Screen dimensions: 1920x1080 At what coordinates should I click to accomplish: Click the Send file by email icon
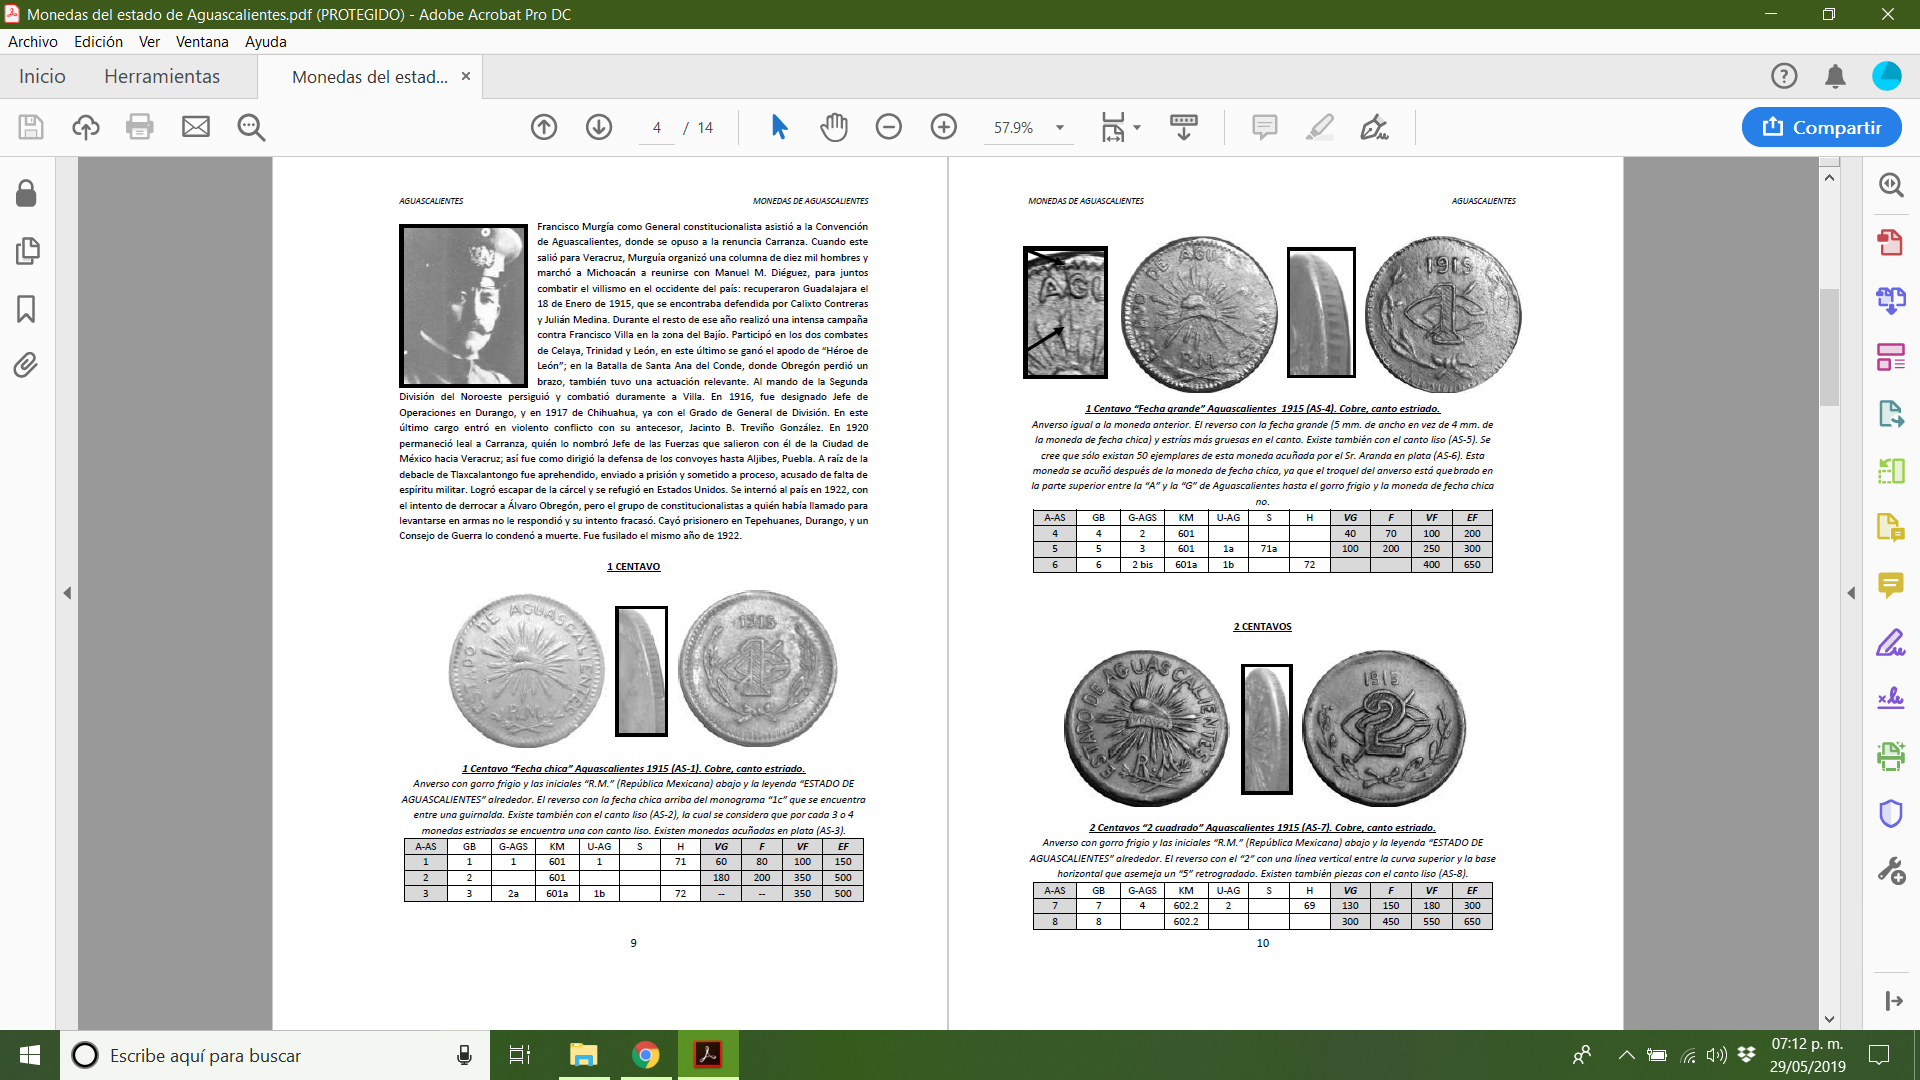coord(196,127)
